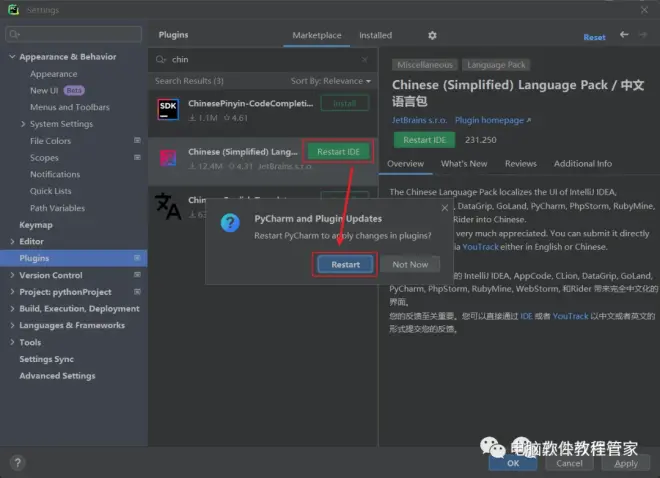Select Quick Lists page
Viewport: 660px width, 478px height.
pos(51,191)
